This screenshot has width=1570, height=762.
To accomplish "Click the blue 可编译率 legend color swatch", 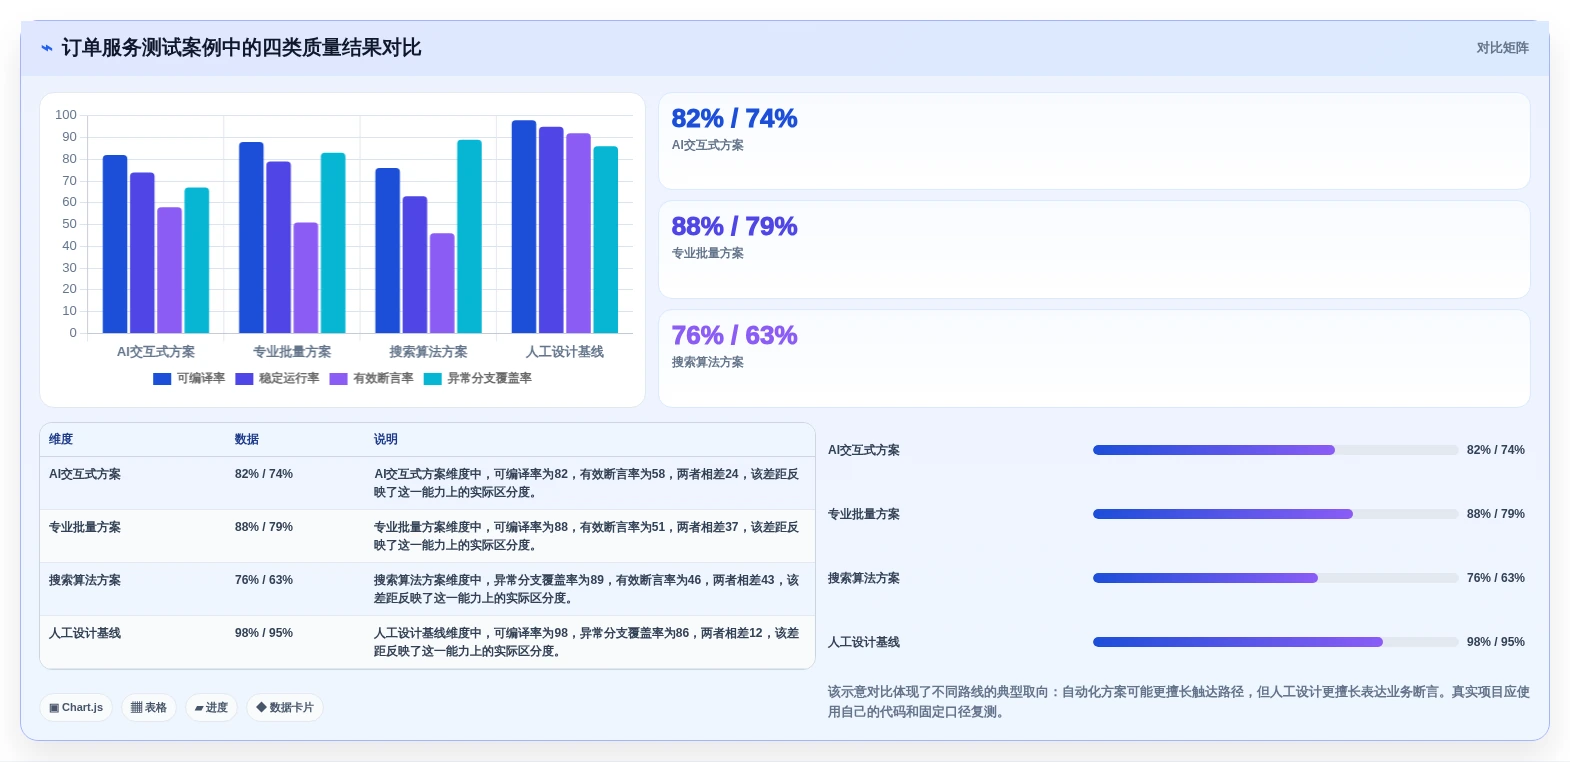I will click(x=162, y=379).
